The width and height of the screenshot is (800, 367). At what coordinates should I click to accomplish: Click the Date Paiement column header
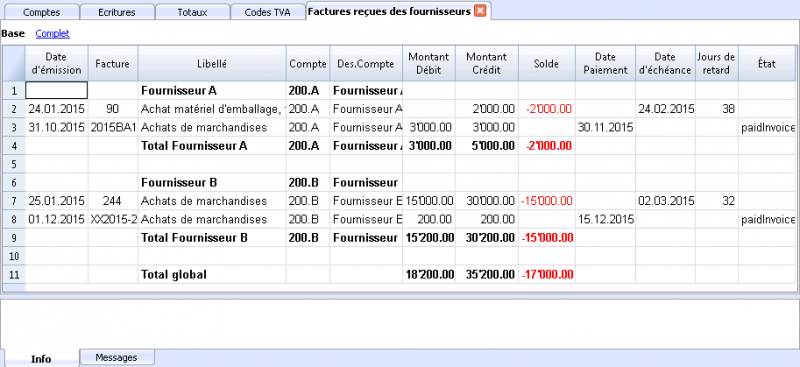pyautogui.click(x=605, y=63)
